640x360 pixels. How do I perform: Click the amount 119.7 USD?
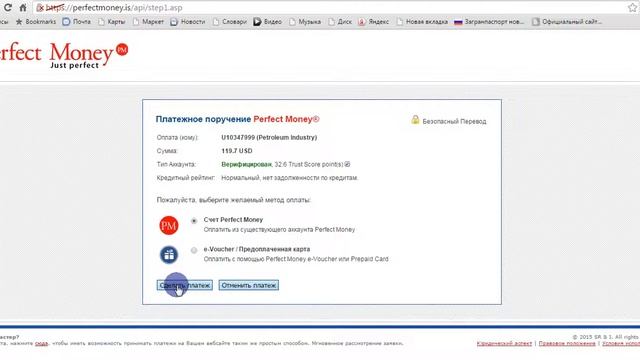coord(237,151)
